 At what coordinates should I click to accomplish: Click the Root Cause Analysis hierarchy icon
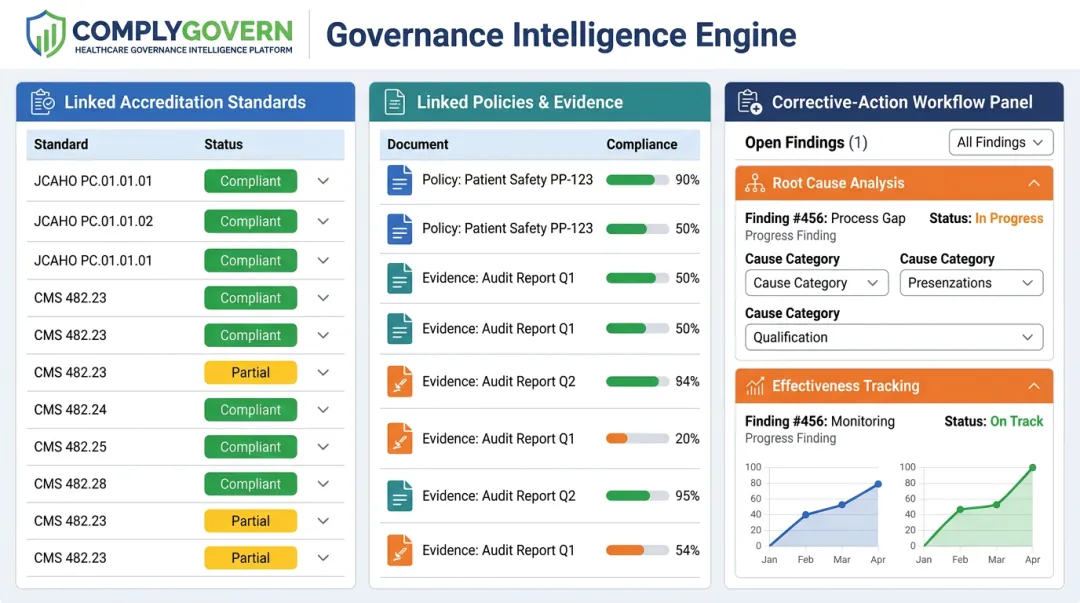[755, 183]
